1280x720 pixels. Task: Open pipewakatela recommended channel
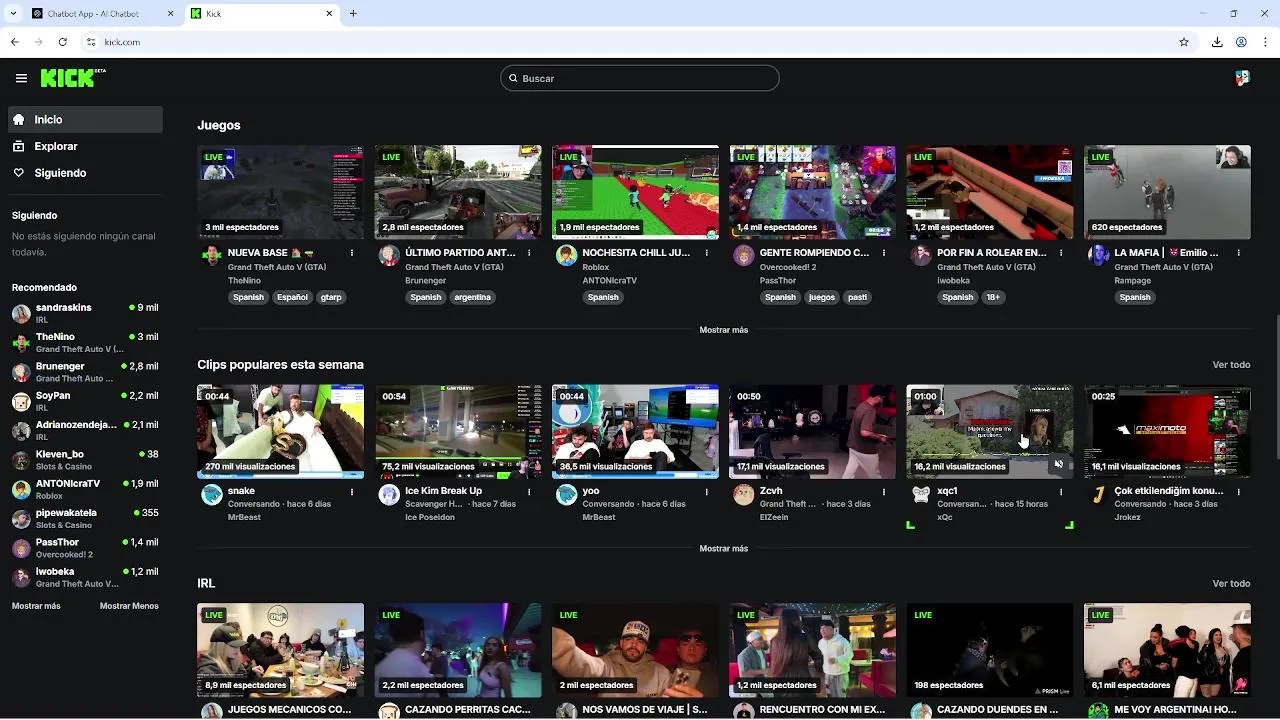point(85,518)
